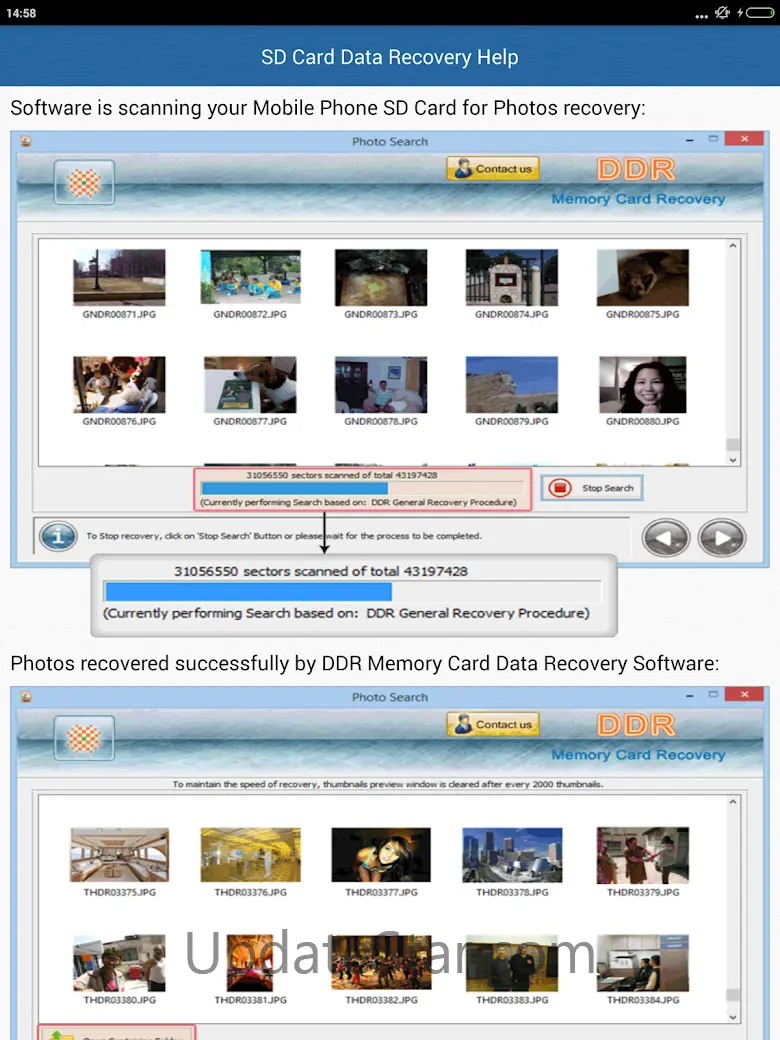Click the scroll-up arrow in the upper thumbnail list
Viewport: 780px width, 1040px height.
[733, 245]
